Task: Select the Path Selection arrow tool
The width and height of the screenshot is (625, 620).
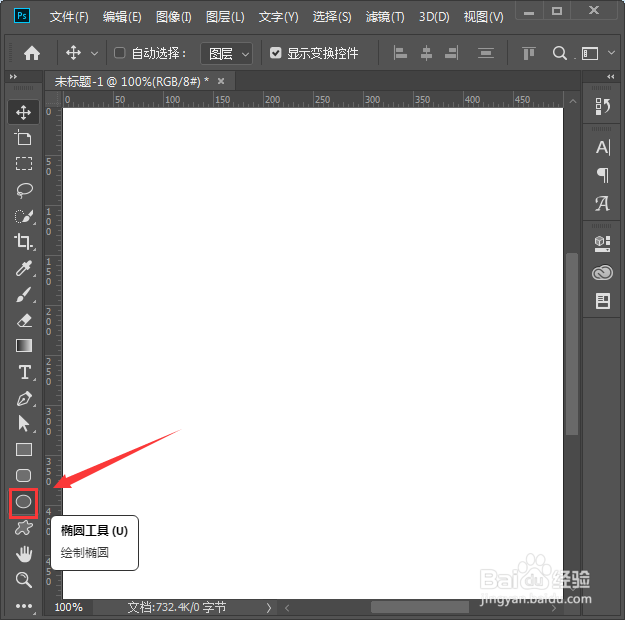Action: click(x=24, y=423)
